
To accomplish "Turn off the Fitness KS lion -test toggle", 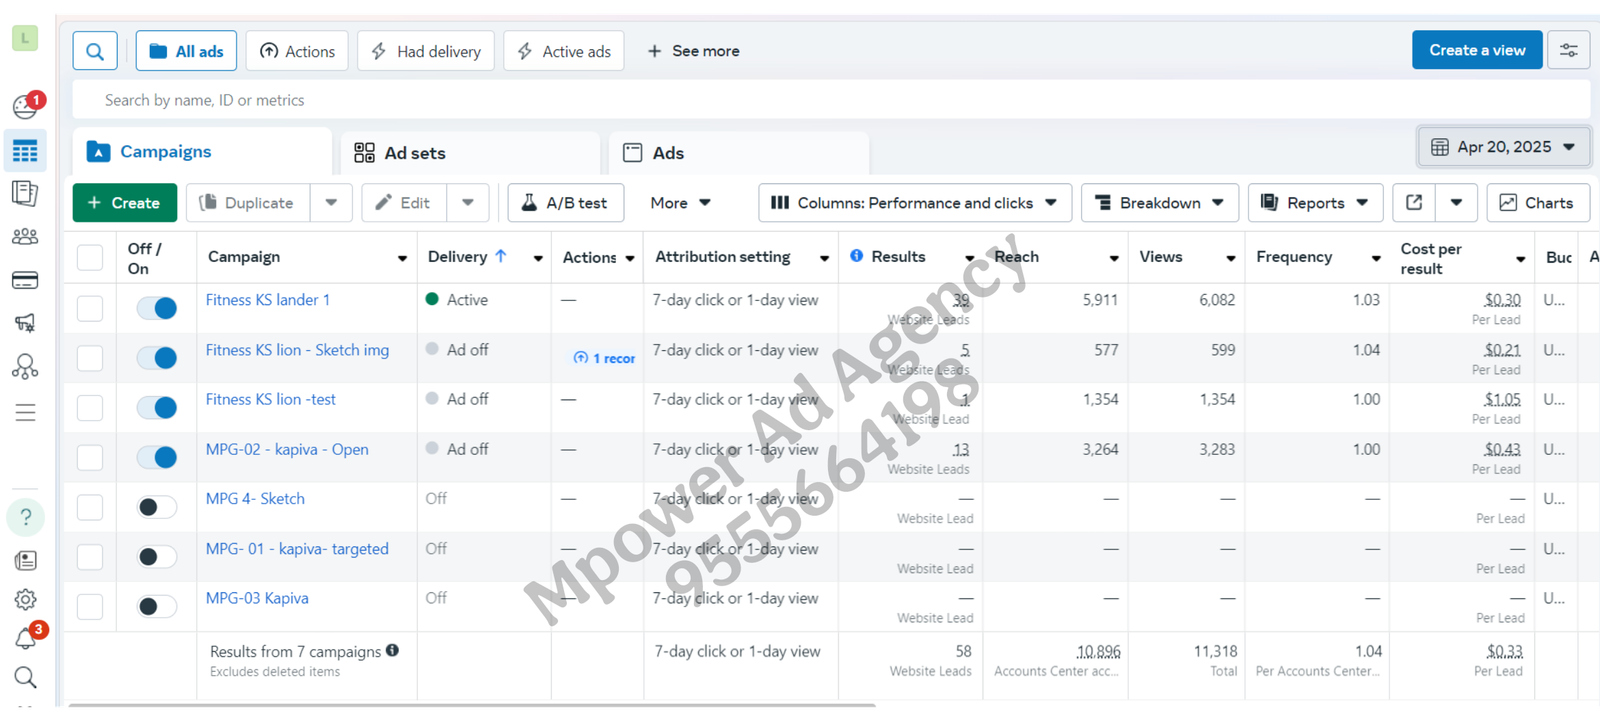I will pyautogui.click(x=157, y=407).
